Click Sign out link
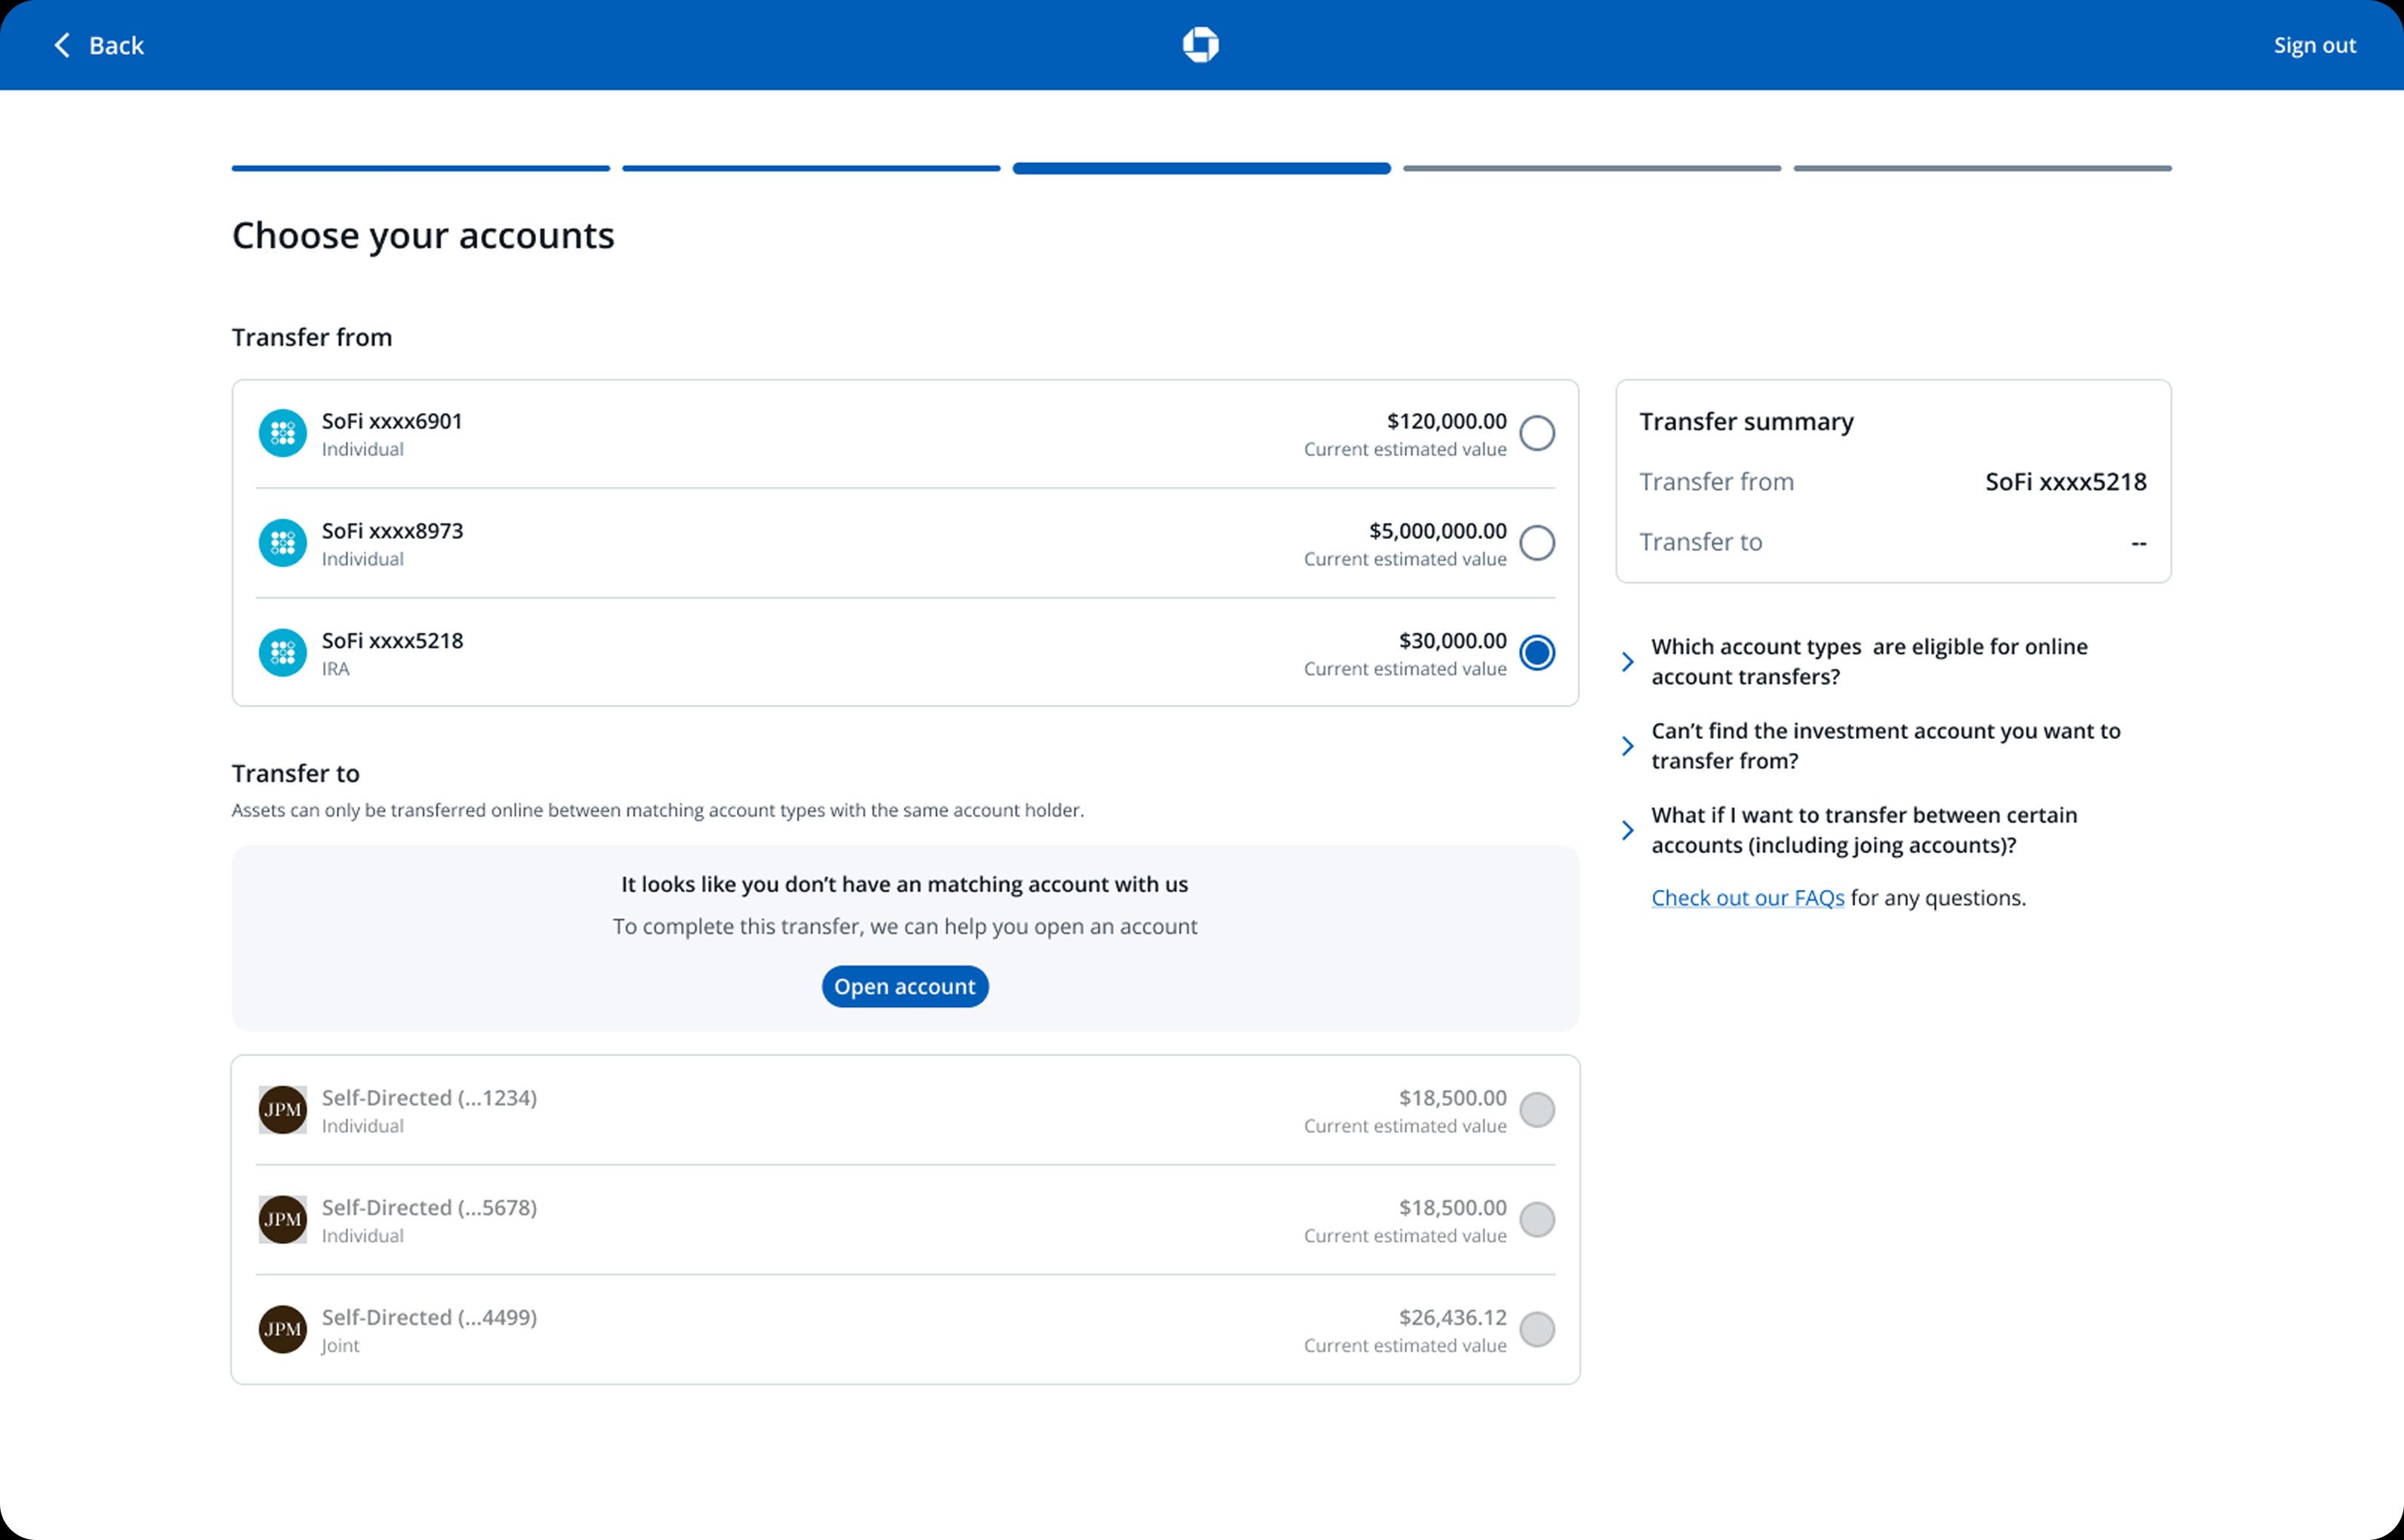The width and height of the screenshot is (2404, 1540). [x=2315, y=45]
